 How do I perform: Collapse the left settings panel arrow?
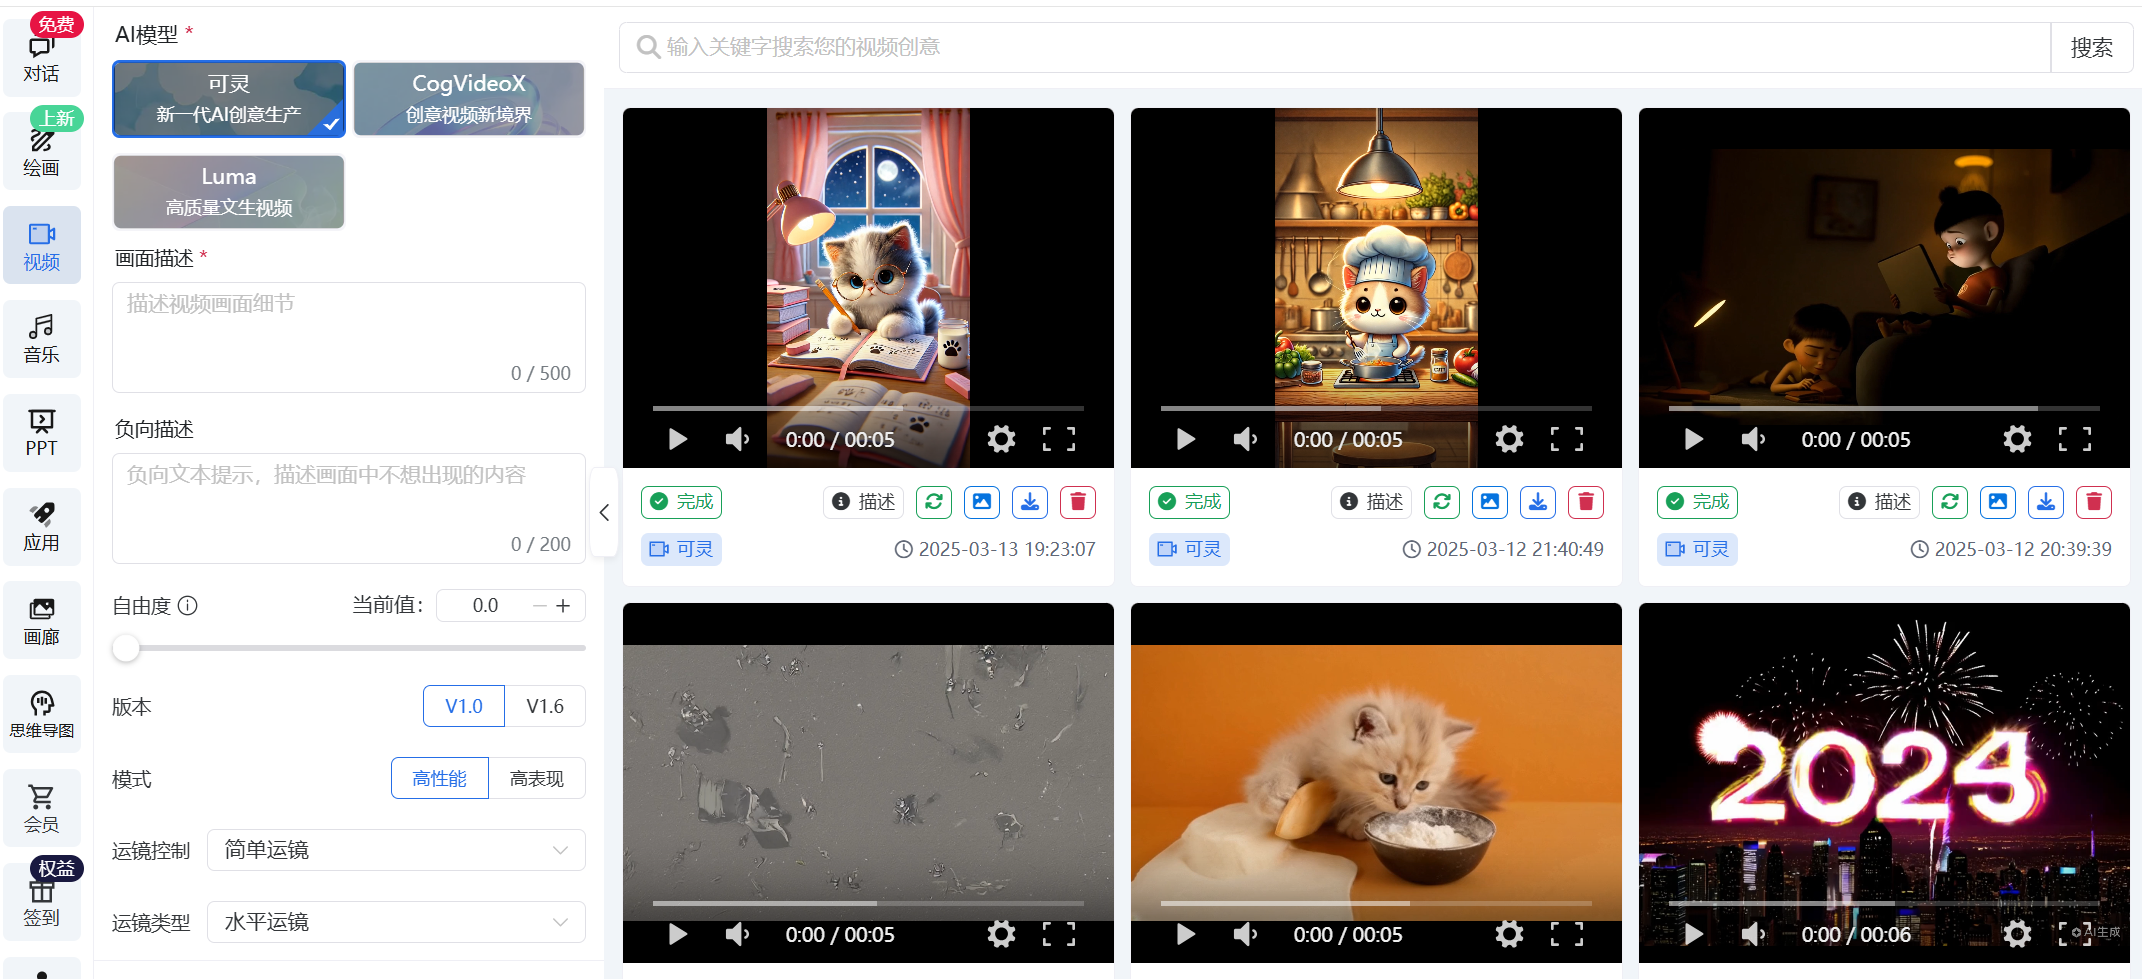[x=604, y=513]
